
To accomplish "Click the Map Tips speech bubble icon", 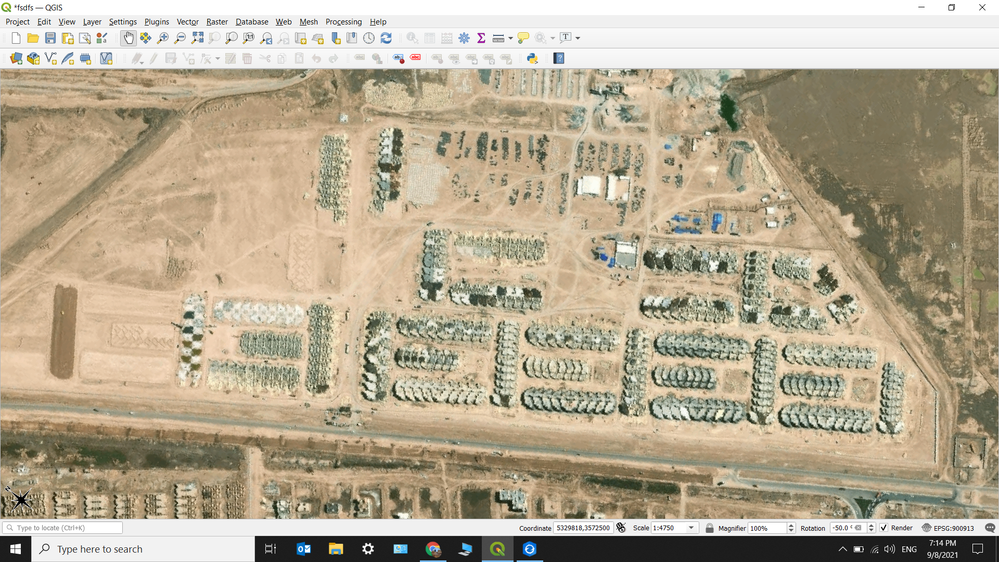I will [x=523, y=38].
